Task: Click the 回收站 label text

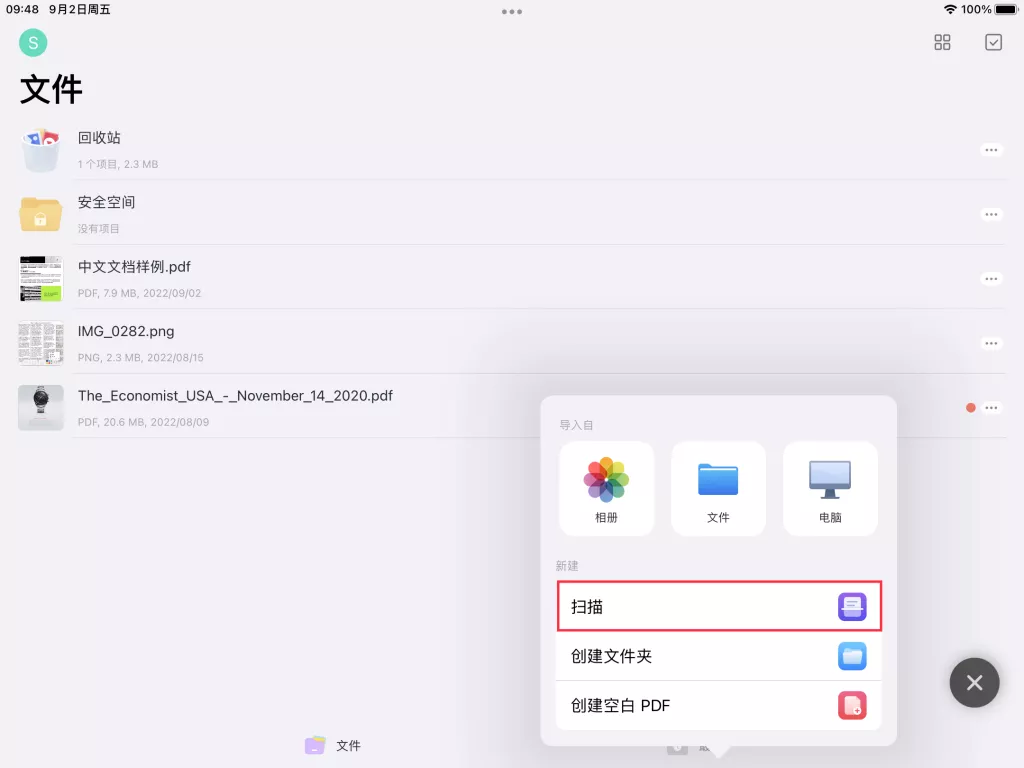Action: (99, 138)
